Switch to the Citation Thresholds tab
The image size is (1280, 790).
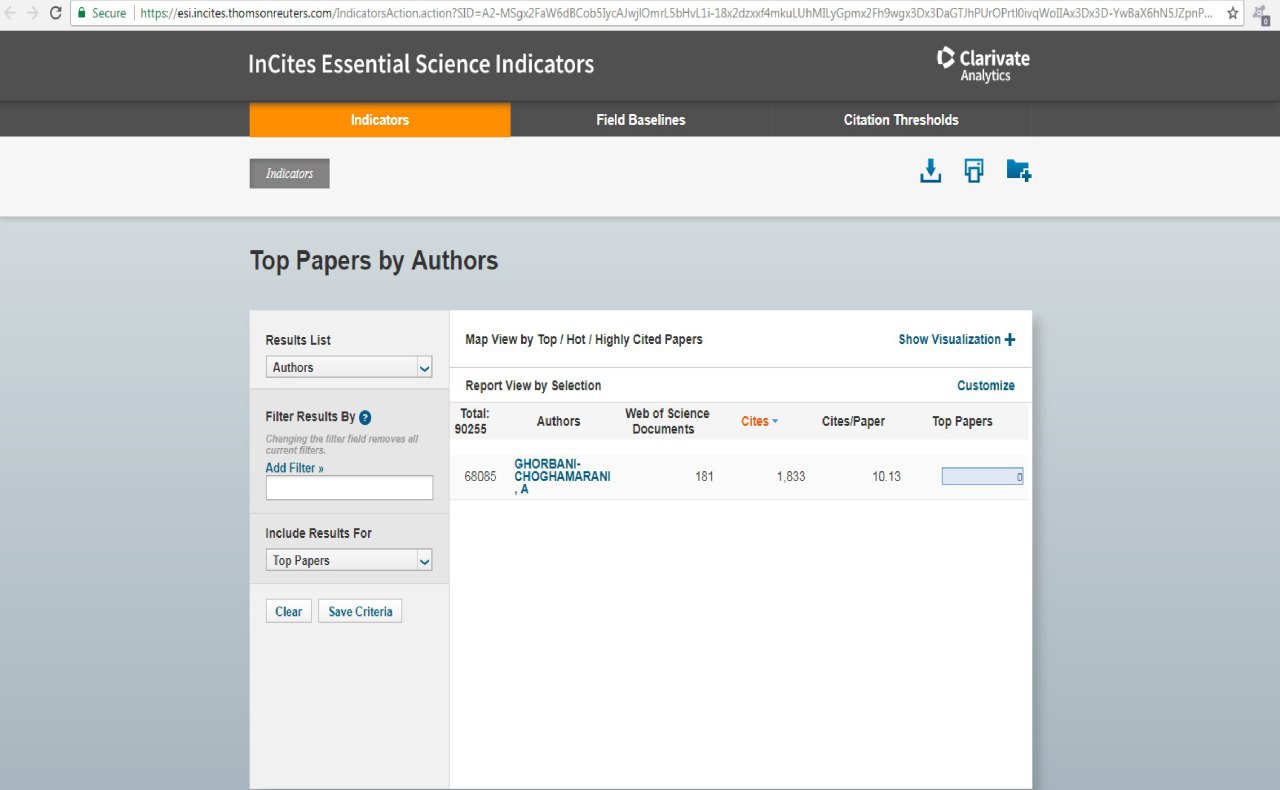[x=901, y=119]
